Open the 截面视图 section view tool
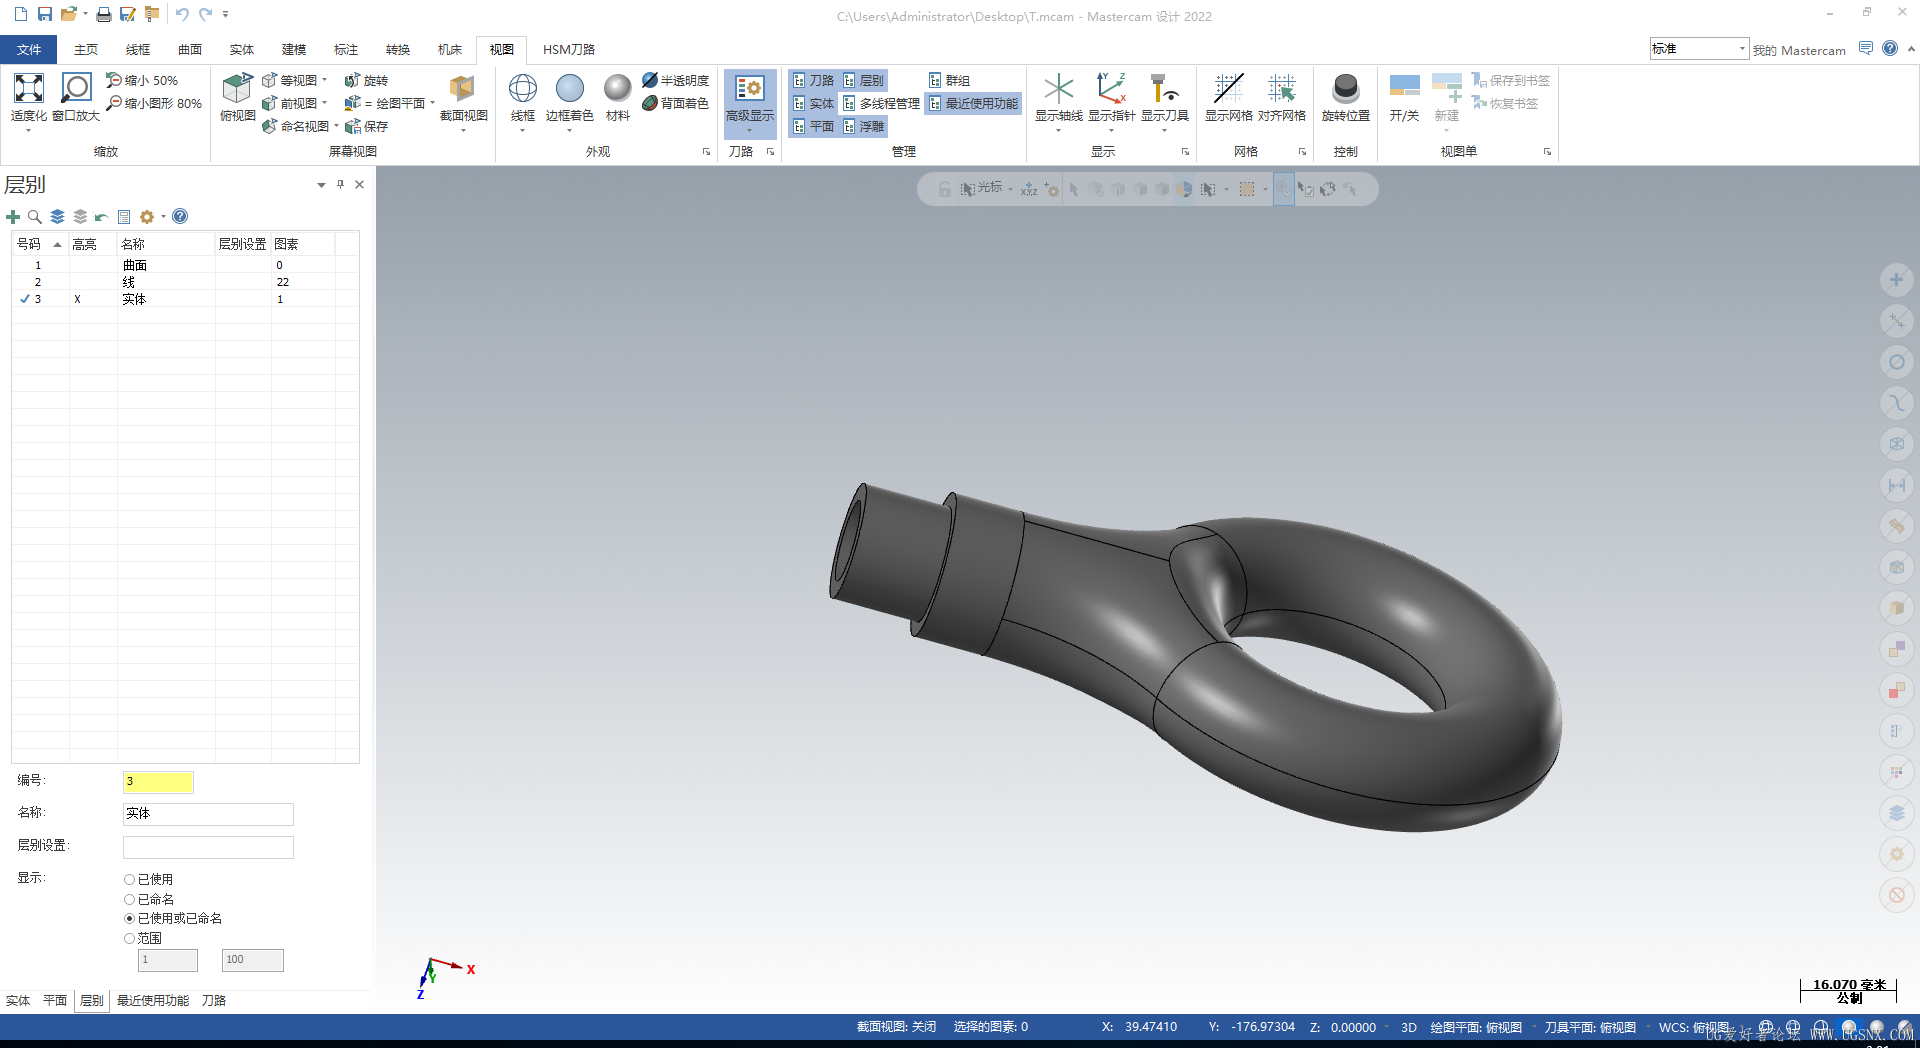Viewport: 1920px width, 1048px height. (x=463, y=89)
